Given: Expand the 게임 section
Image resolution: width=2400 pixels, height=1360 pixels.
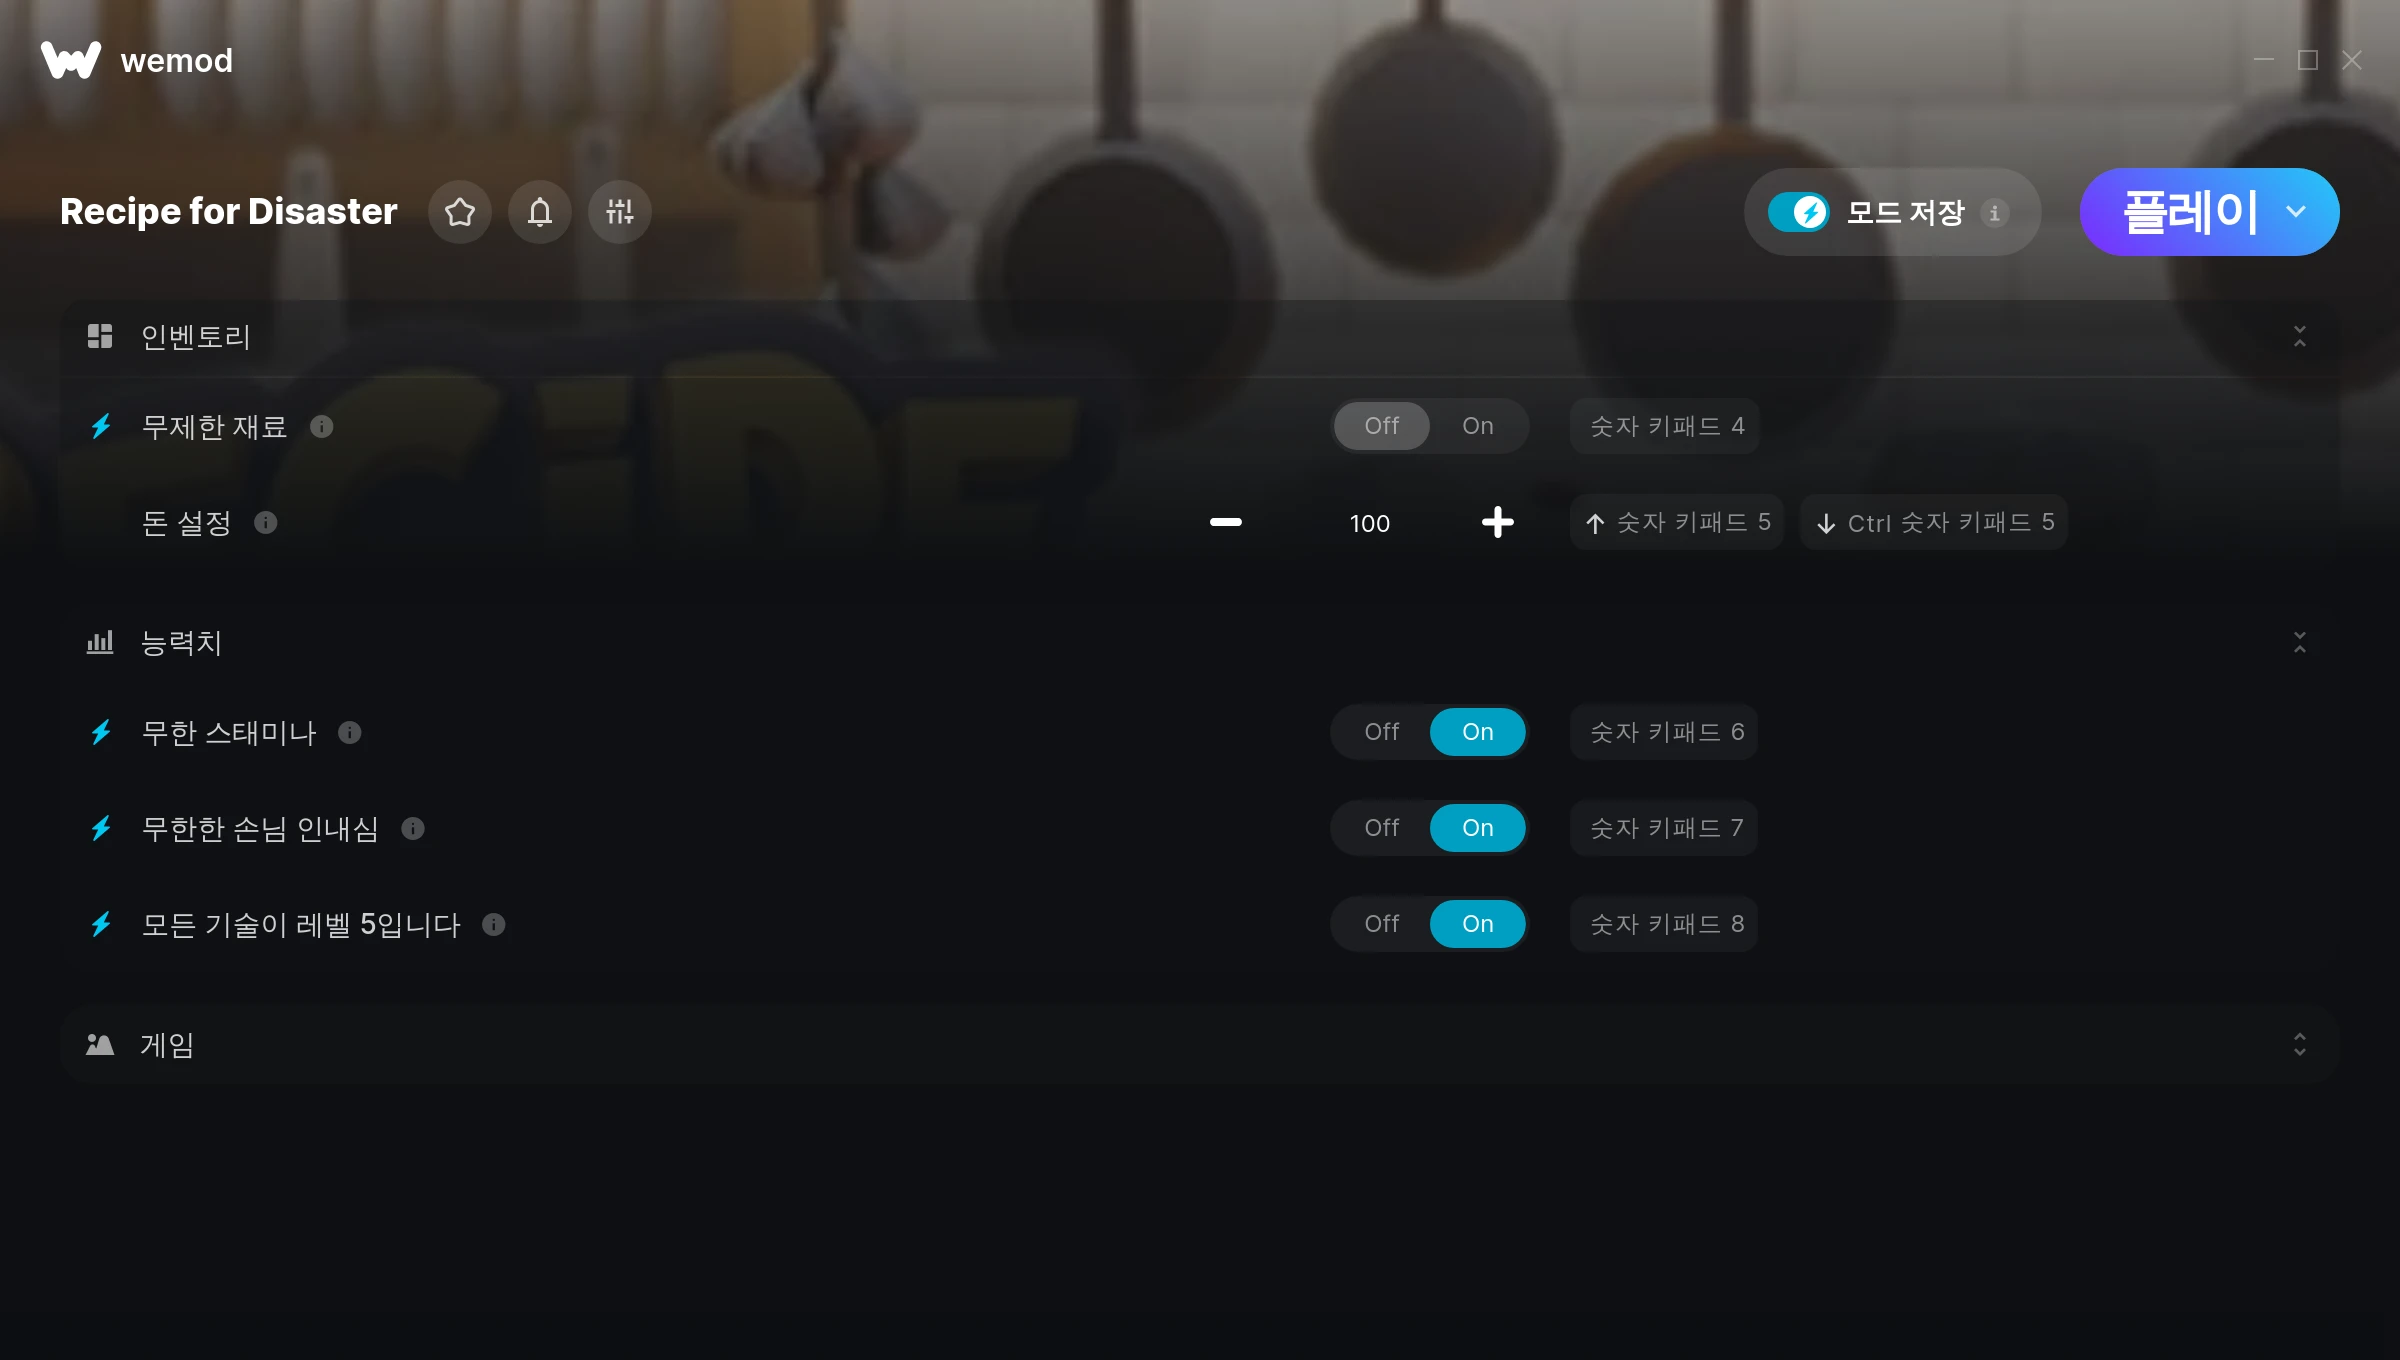Looking at the screenshot, I should point(2300,1045).
